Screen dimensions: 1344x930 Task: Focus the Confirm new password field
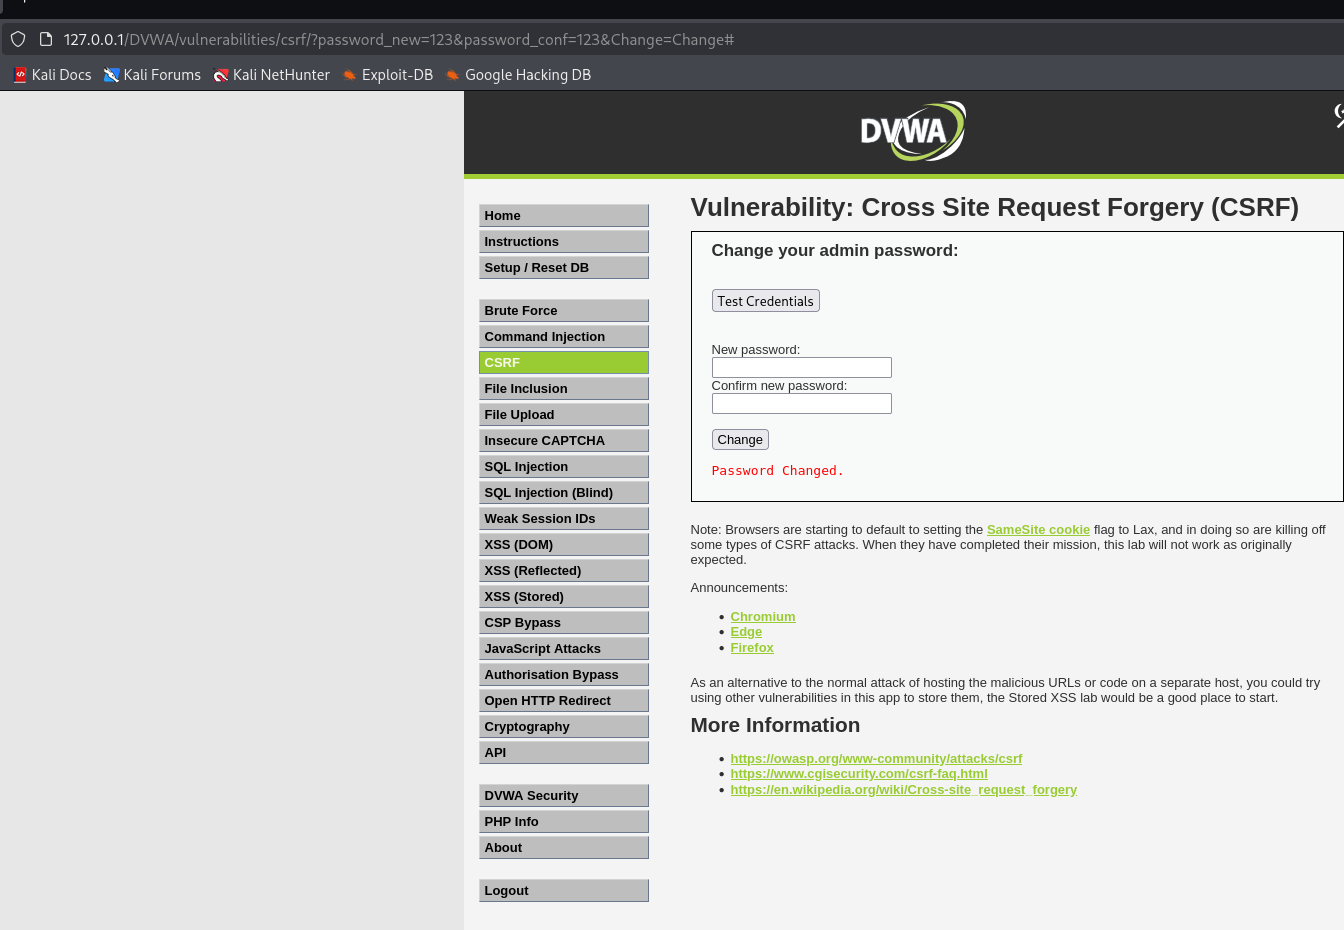pyautogui.click(x=802, y=404)
